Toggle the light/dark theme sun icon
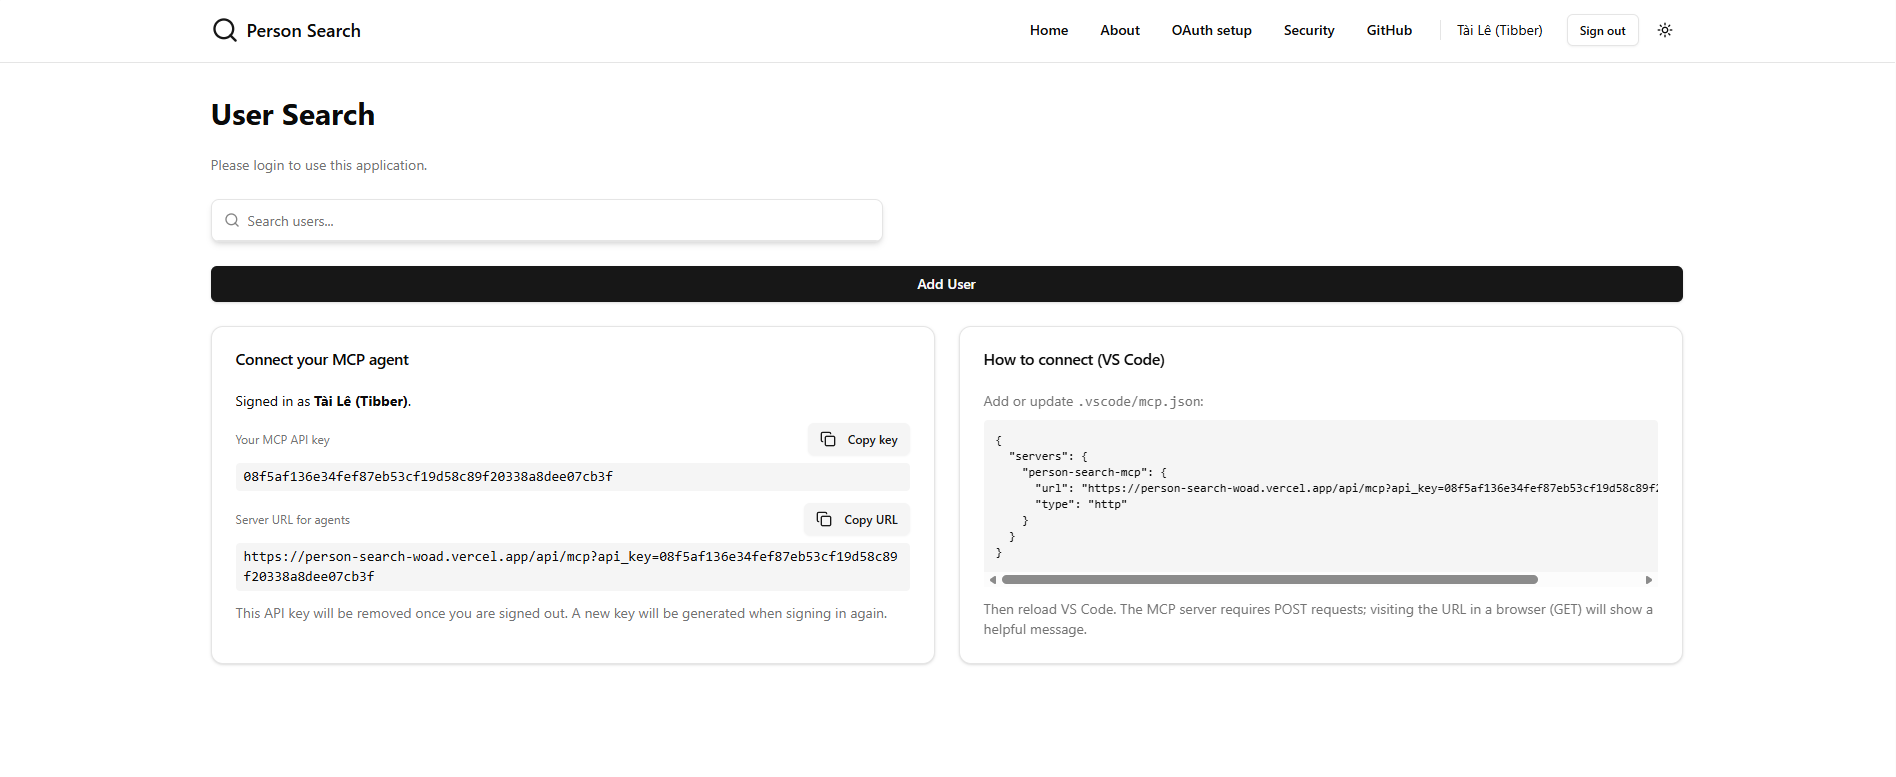Image resolution: width=1896 pixels, height=777 pixels. click(x=1665, y=30)
